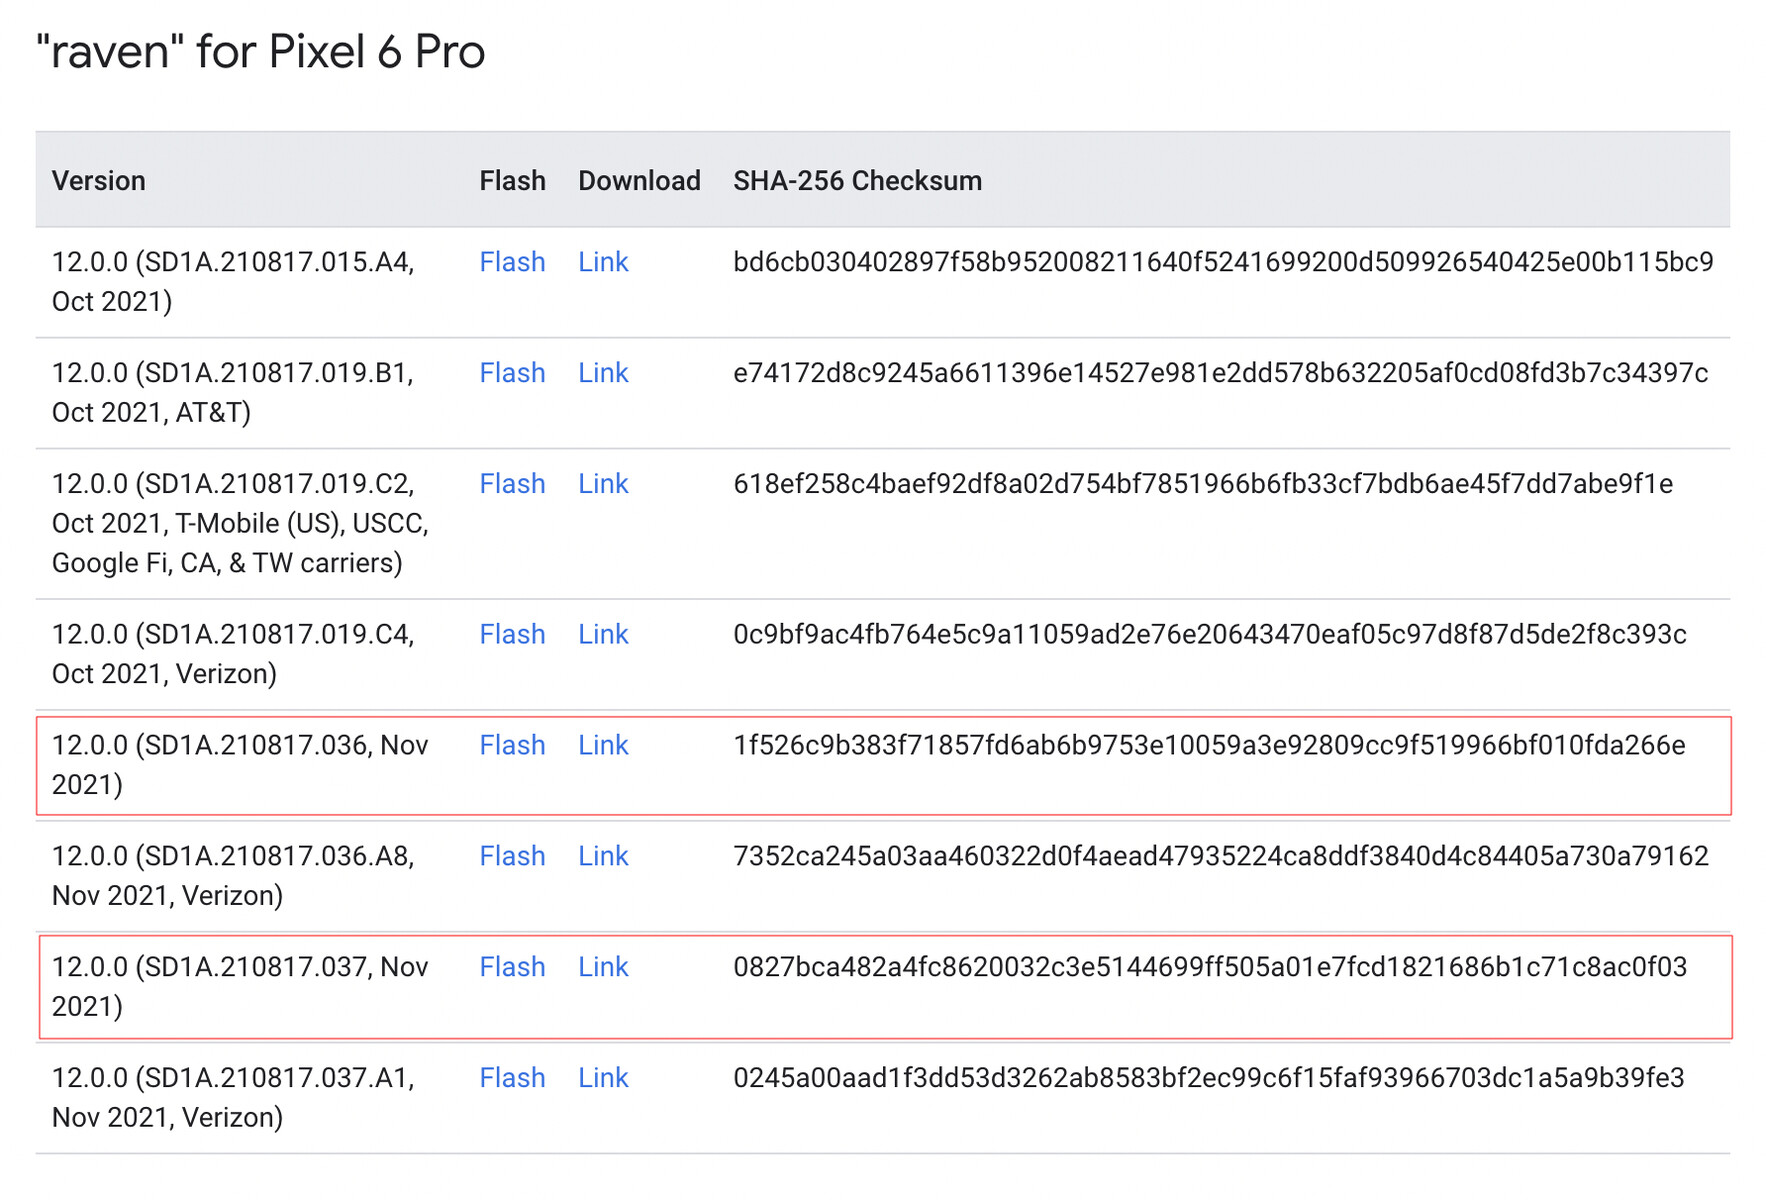
Task: Download Link for SD1A.210817.036.A8 Verizon build
Action: 603,857
